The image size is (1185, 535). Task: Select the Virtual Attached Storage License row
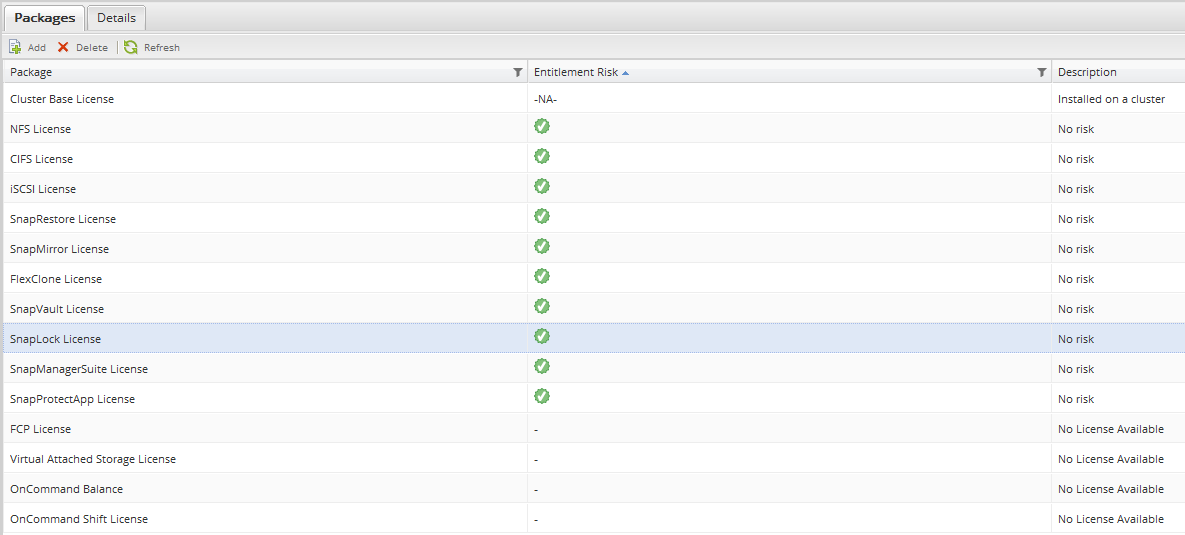coord(93,459)
